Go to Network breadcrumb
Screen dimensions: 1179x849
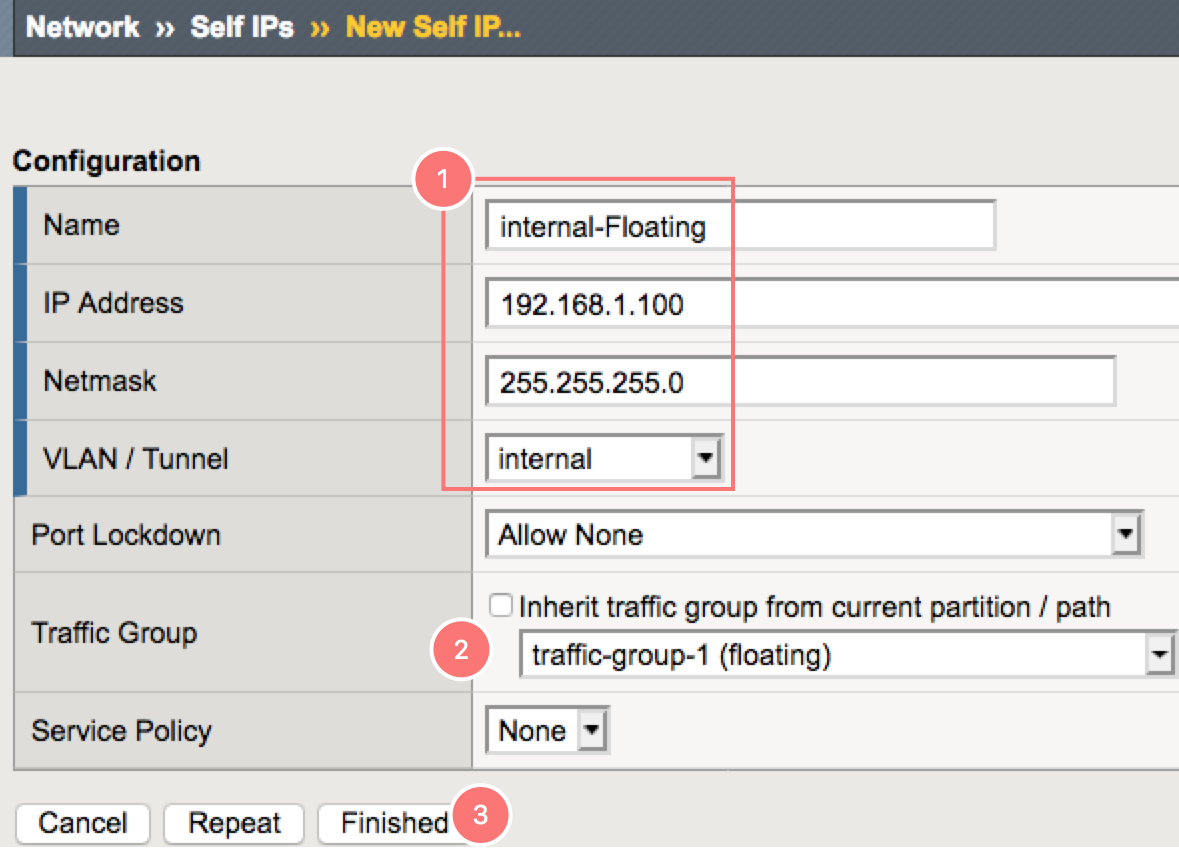tap(83, 27)
